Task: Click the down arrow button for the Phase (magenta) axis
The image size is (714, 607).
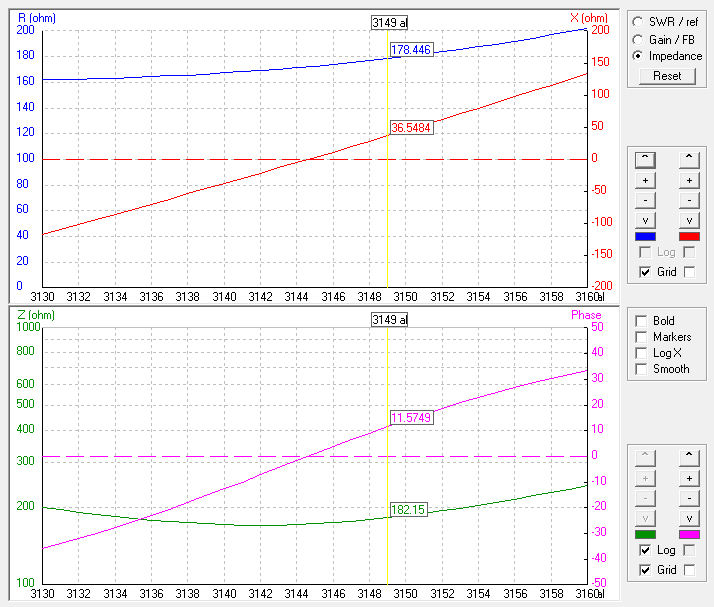Action: pyautogui.click(x=689, y=518)
